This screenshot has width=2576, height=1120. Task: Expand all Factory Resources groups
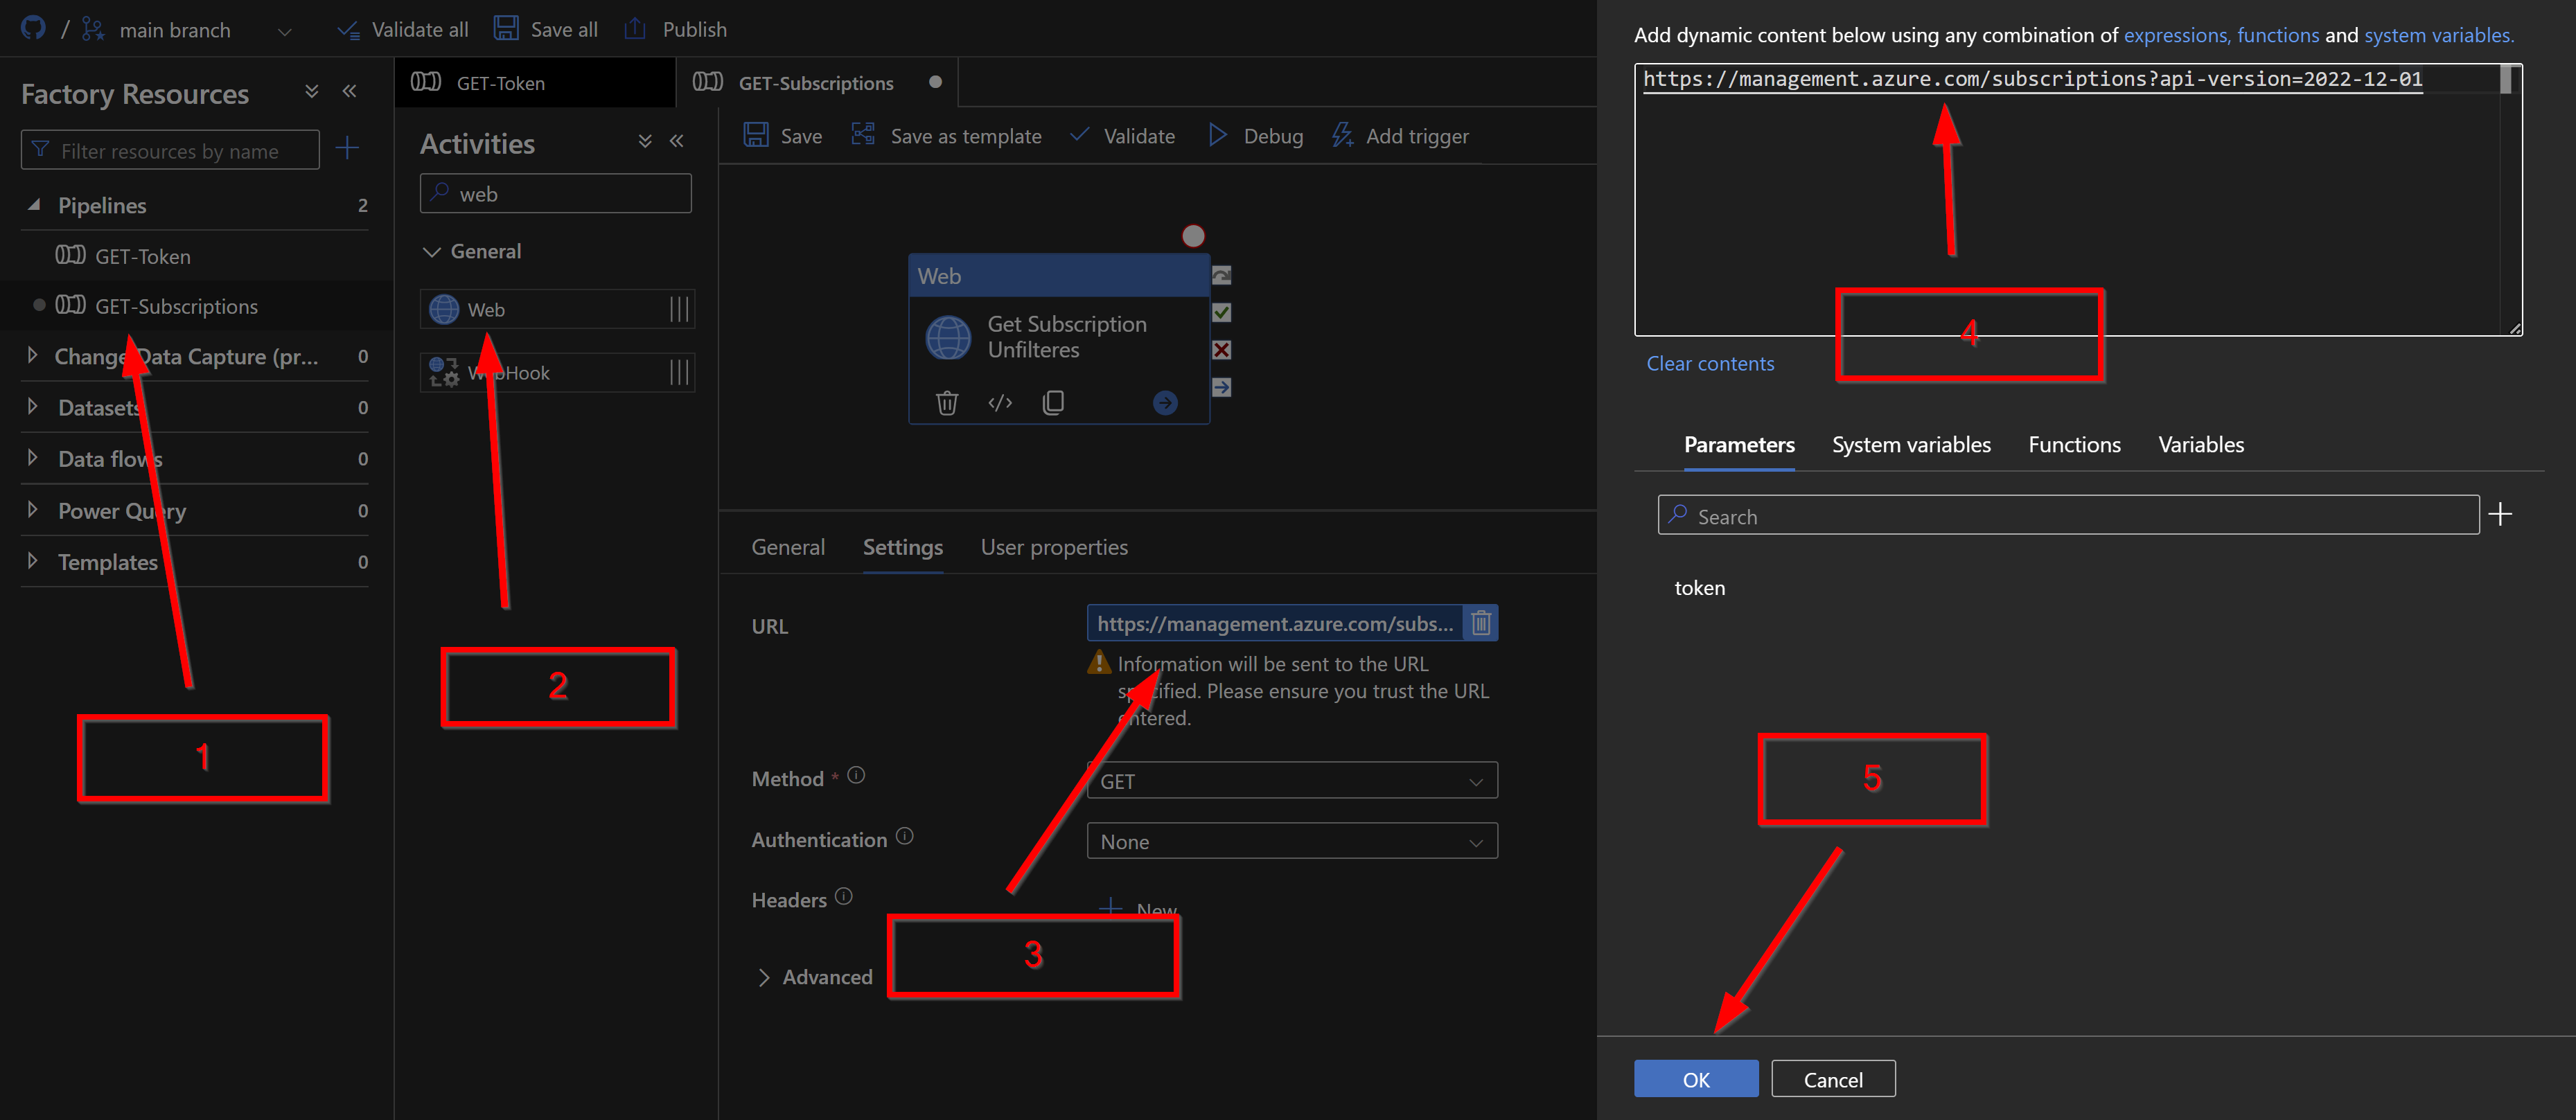coord(312,92)
